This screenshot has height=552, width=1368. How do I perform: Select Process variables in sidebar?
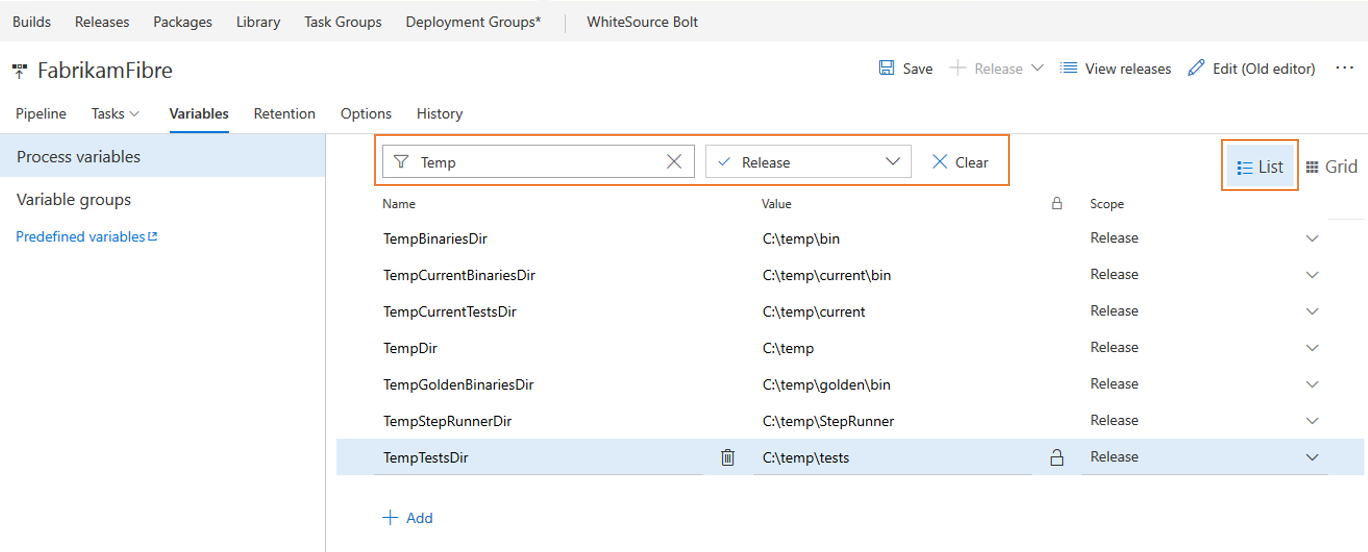tap(162, 157)
